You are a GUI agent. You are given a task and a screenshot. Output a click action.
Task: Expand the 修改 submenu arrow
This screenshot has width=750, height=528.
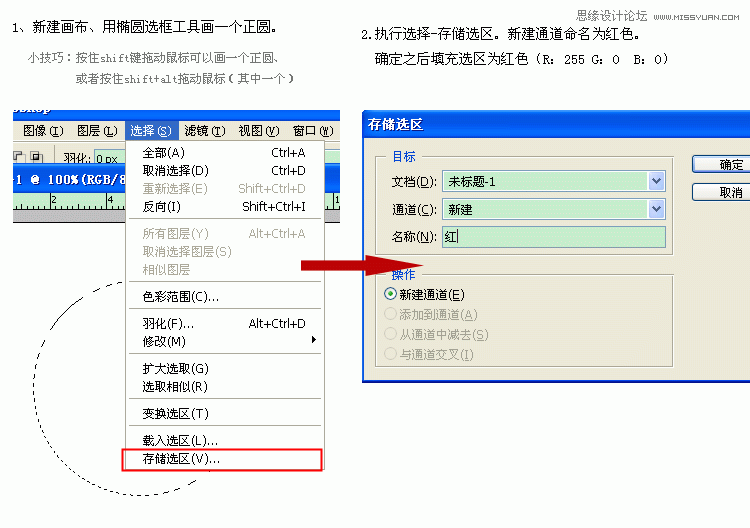pos(314,341)
